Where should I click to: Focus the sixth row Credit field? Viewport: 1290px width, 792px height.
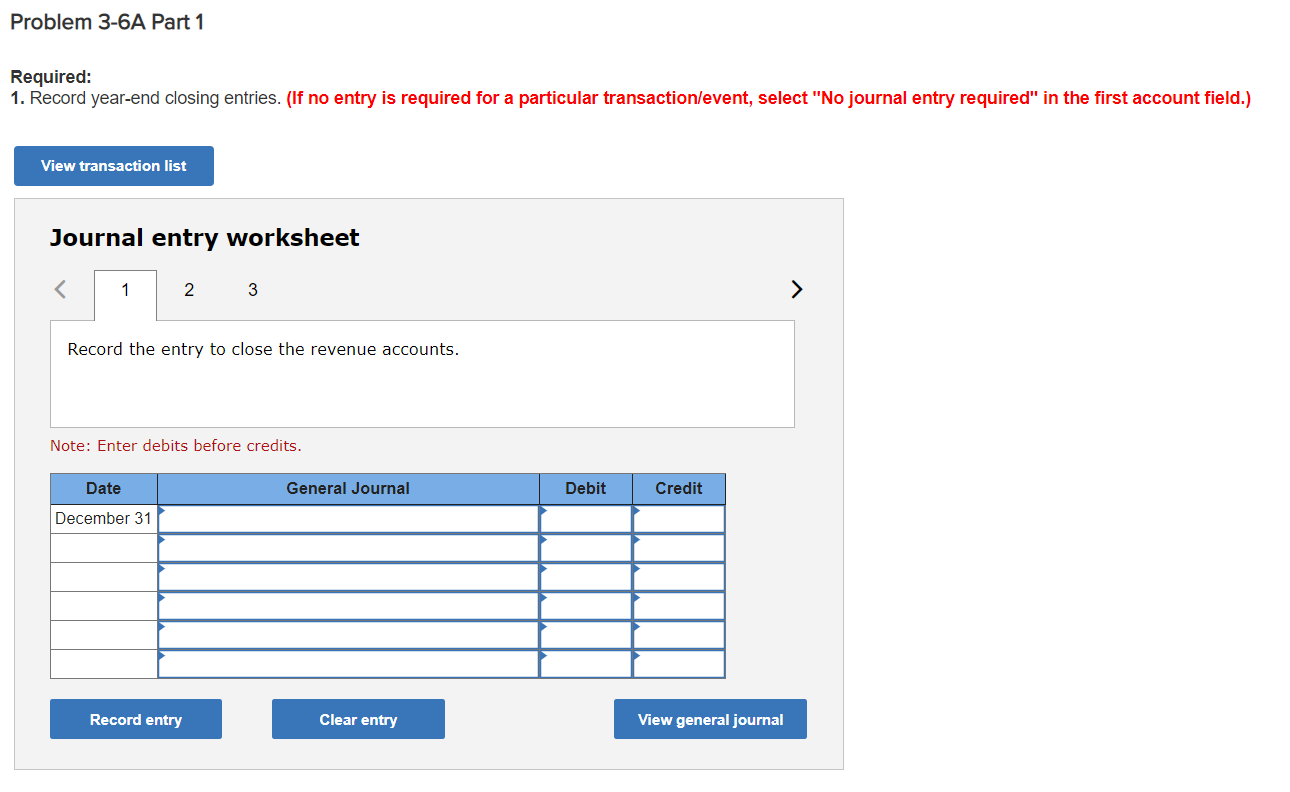pyautogui.click(x=679, y=664)
